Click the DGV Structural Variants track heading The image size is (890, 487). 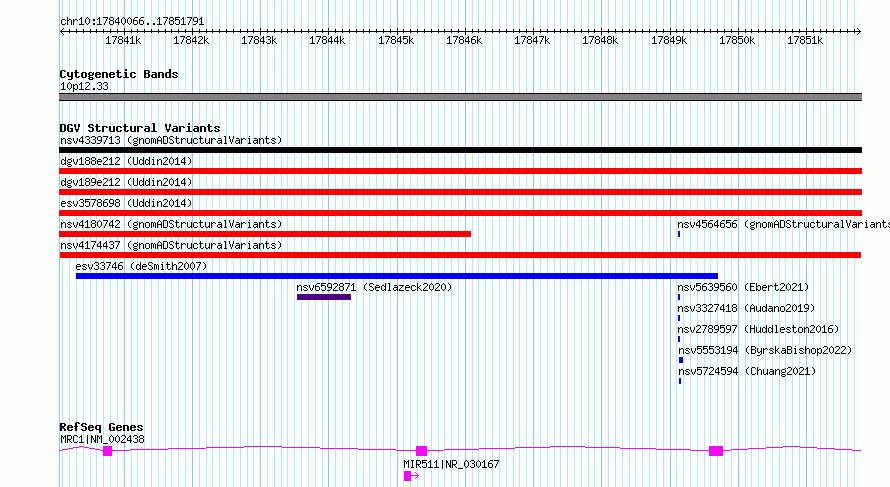tap(140, 128)
